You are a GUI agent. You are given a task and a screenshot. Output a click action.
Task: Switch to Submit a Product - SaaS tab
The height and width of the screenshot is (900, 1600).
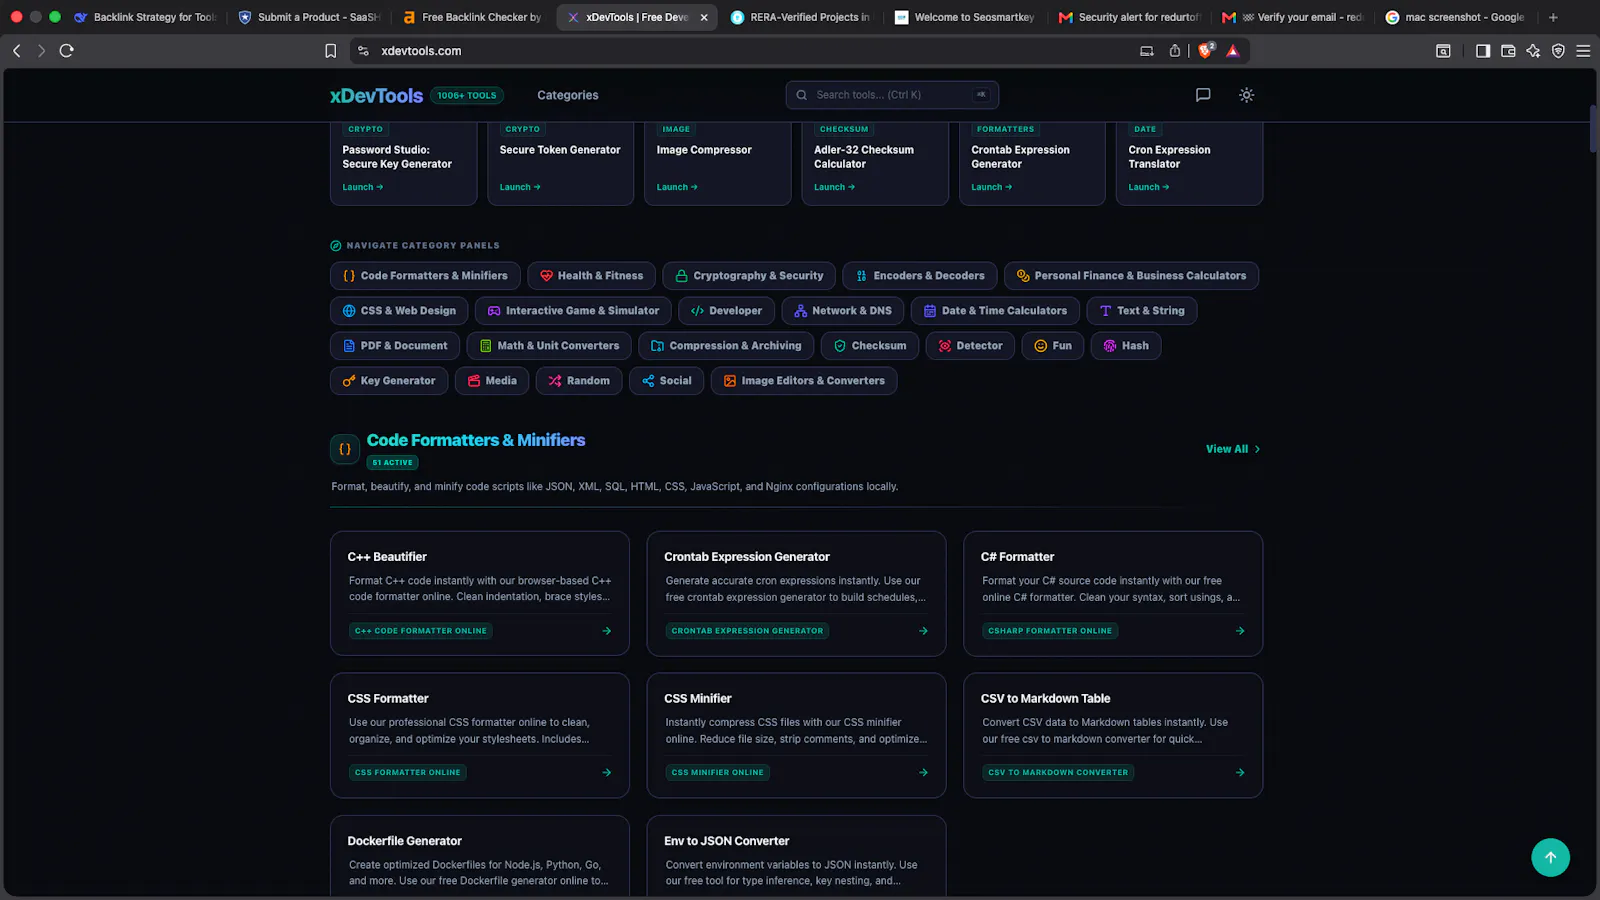(x=310, y=17)
